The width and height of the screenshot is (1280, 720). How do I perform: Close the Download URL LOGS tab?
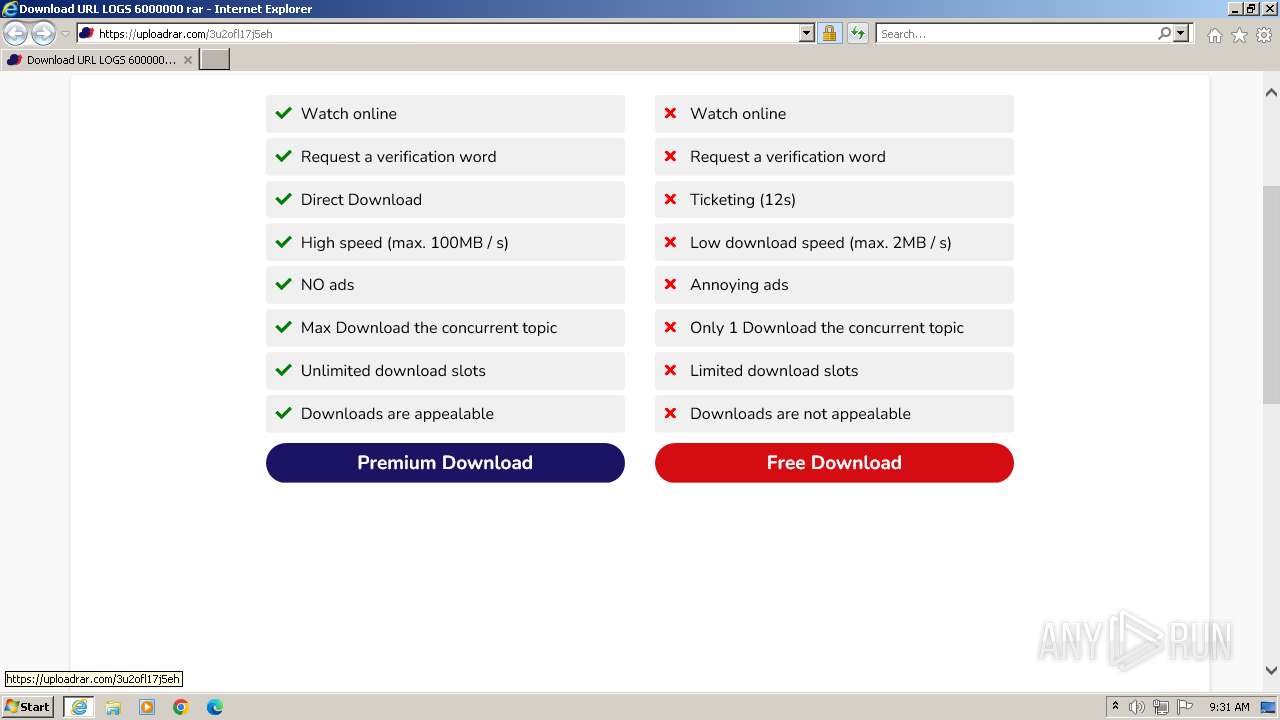pos(188,60)
